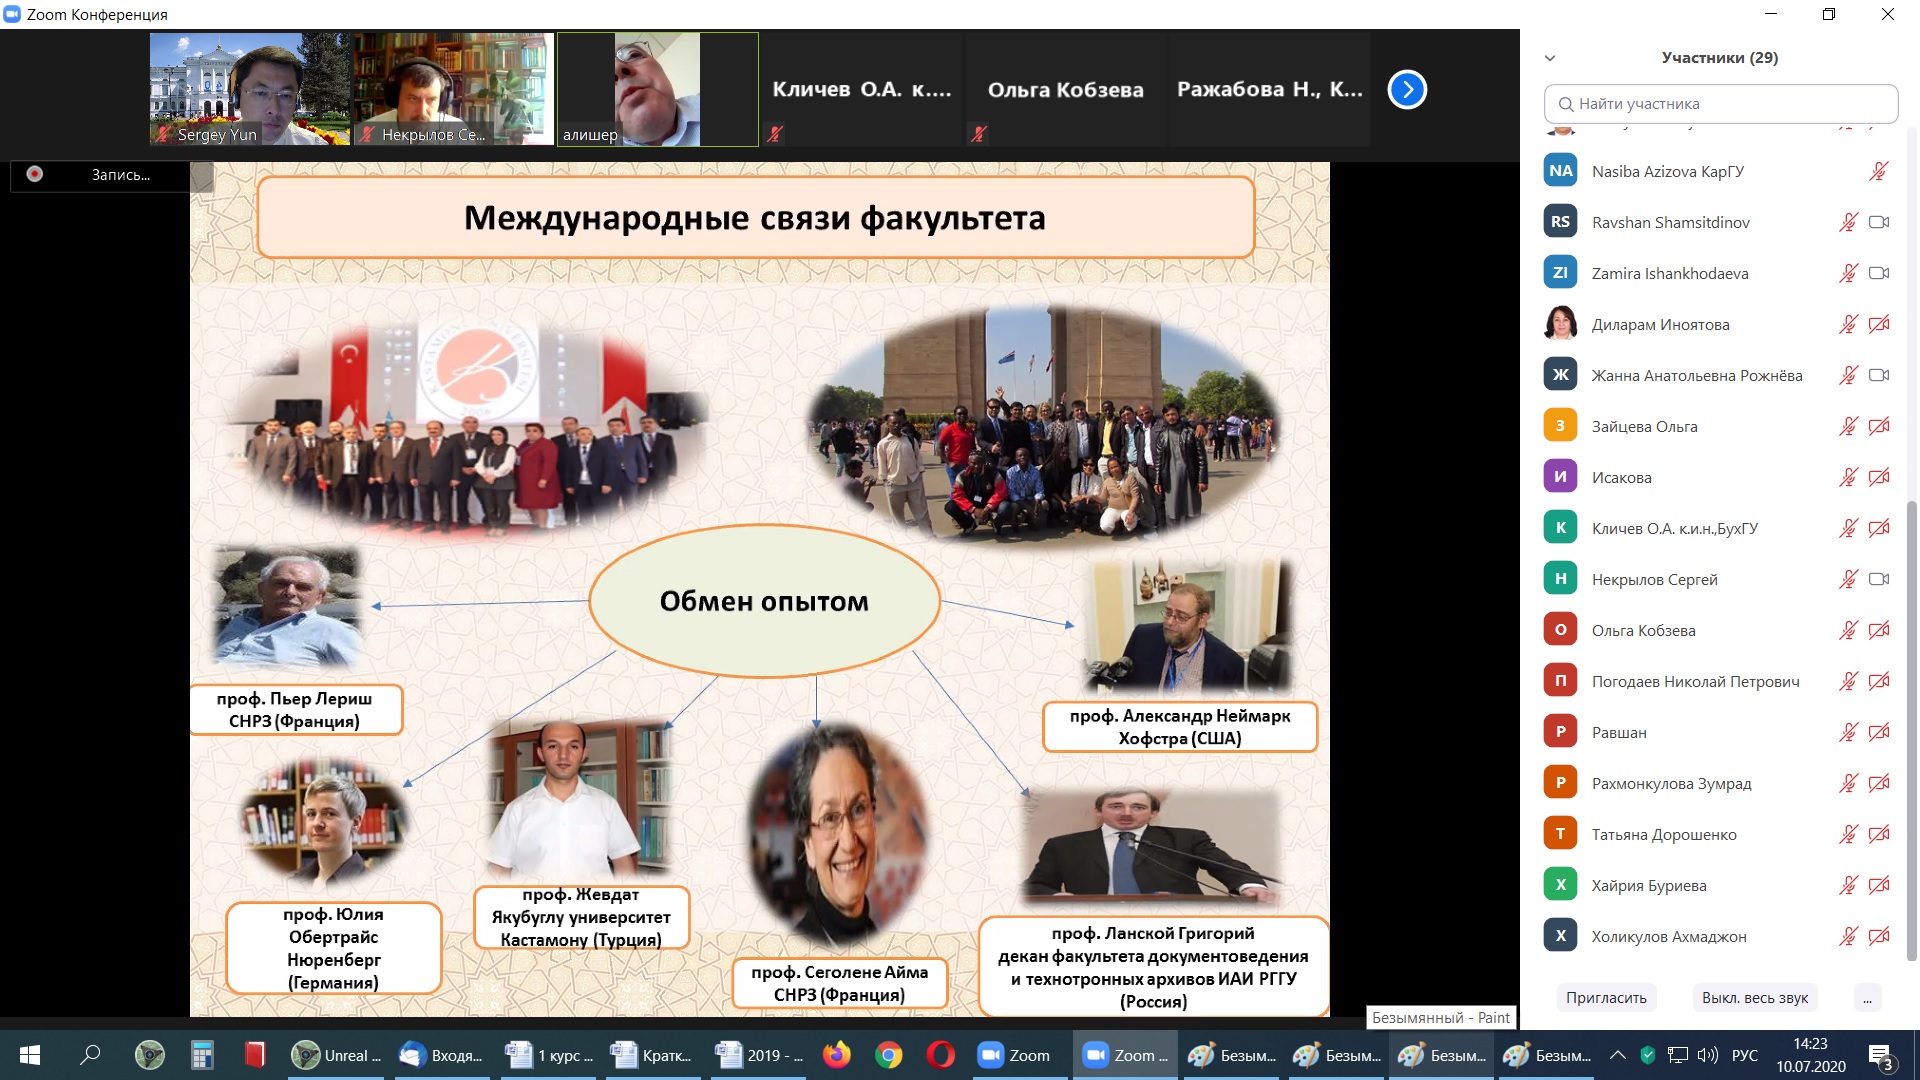Open the Opera browser taskbar icon
The image size is (1920, 1080).
940,1055
